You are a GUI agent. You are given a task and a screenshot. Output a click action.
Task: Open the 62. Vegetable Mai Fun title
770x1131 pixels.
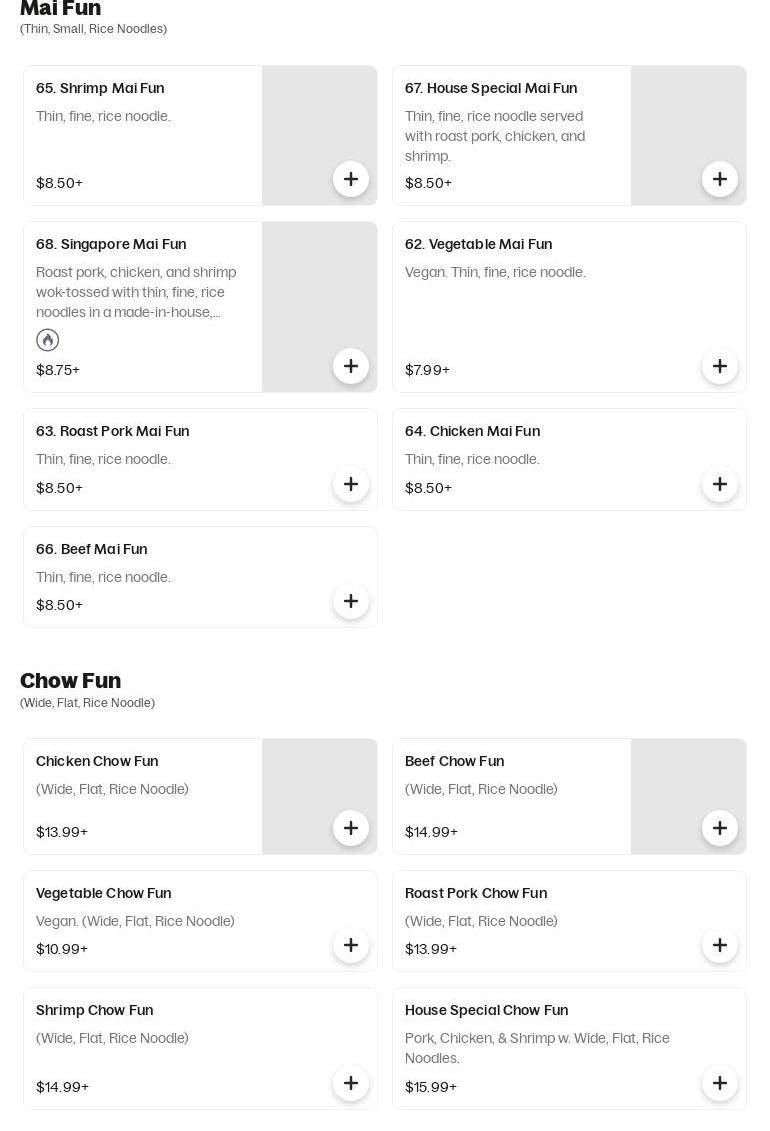(478, 244)
